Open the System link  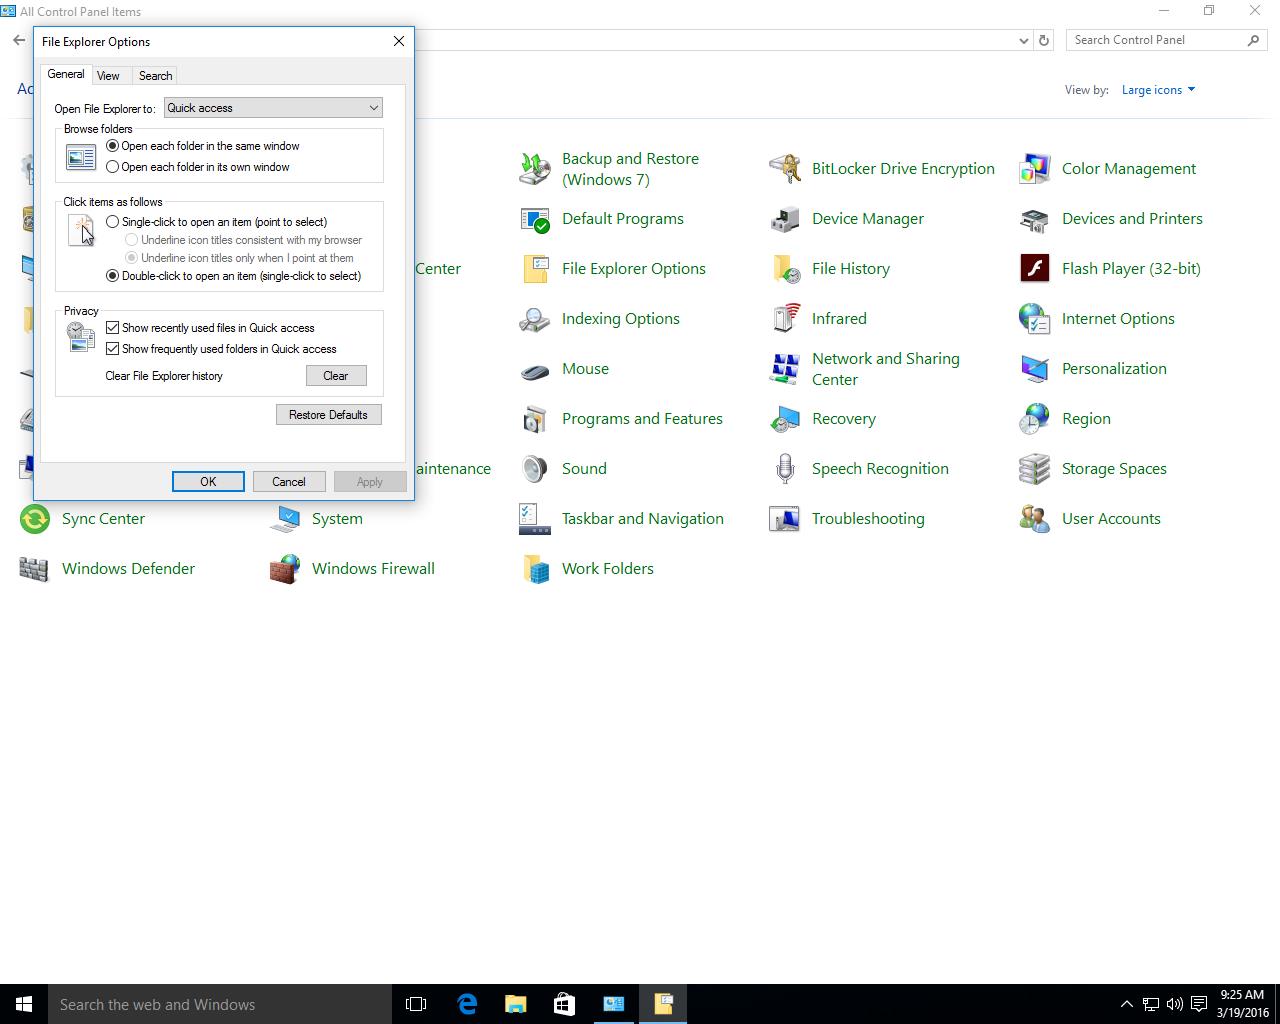tap(337, 519)
